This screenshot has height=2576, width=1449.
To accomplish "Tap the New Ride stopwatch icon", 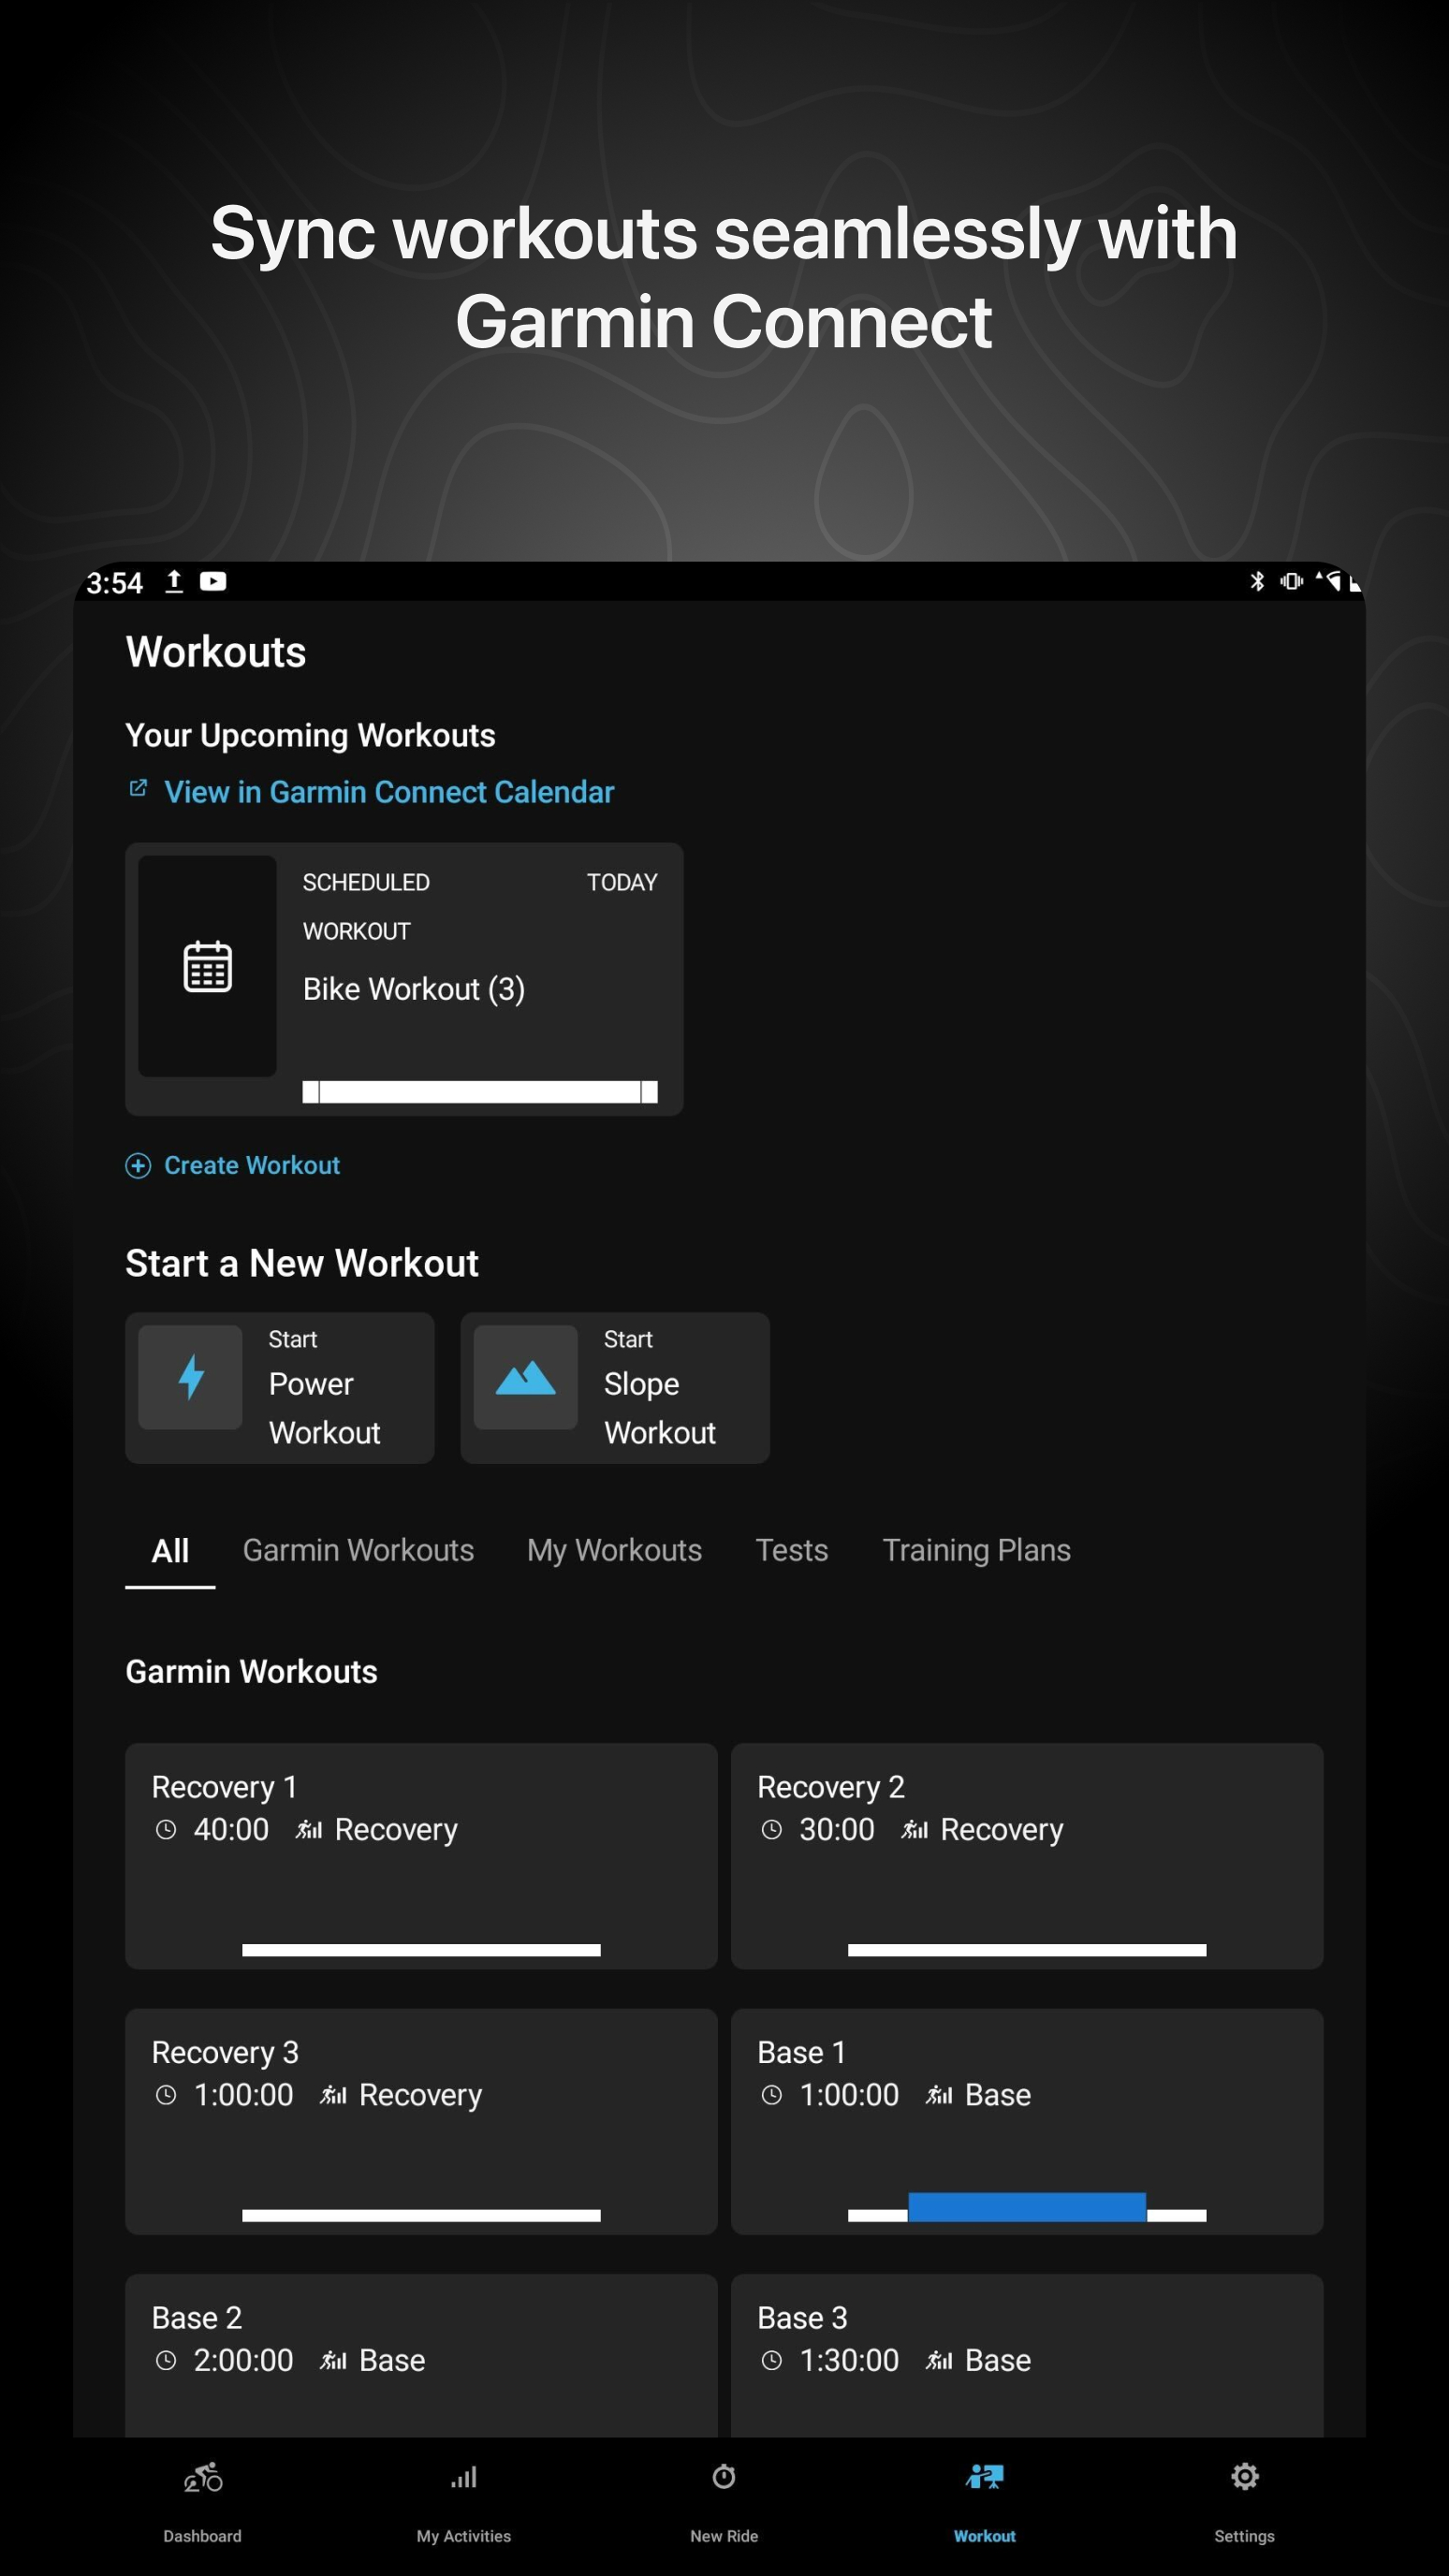I will pos(724,2476).
